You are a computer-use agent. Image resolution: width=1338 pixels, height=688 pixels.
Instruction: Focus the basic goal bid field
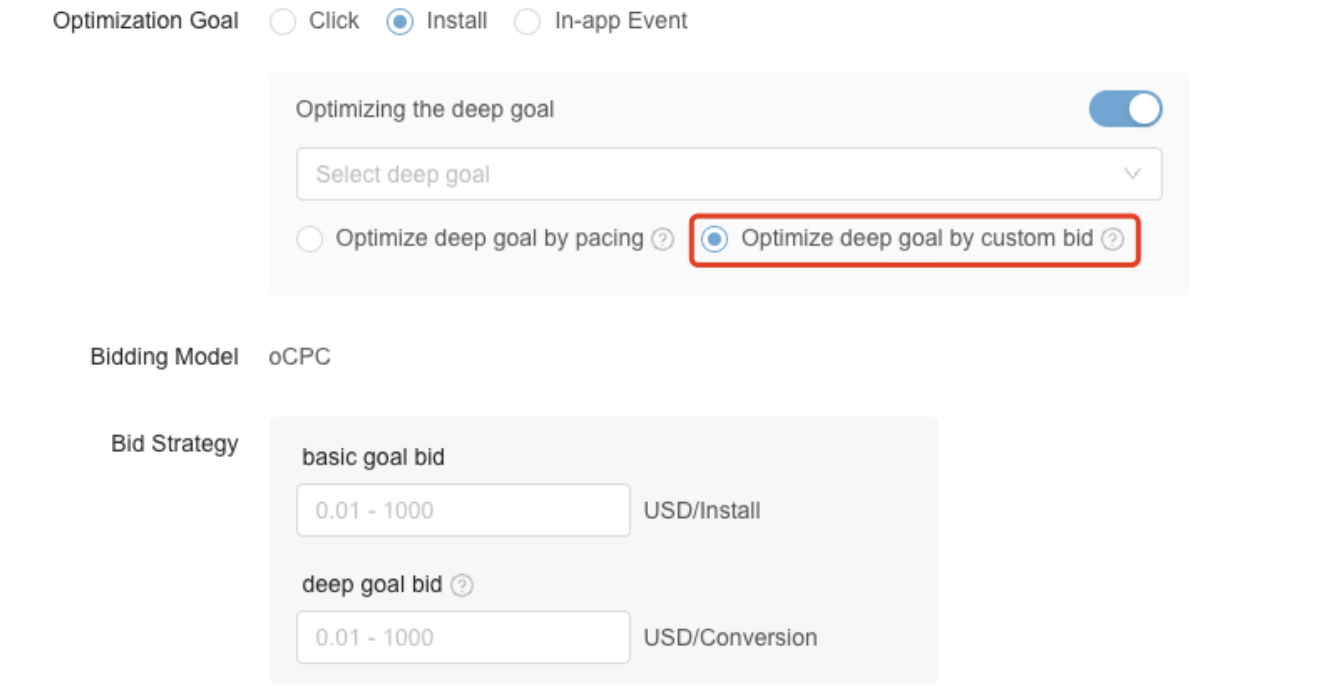464,510
